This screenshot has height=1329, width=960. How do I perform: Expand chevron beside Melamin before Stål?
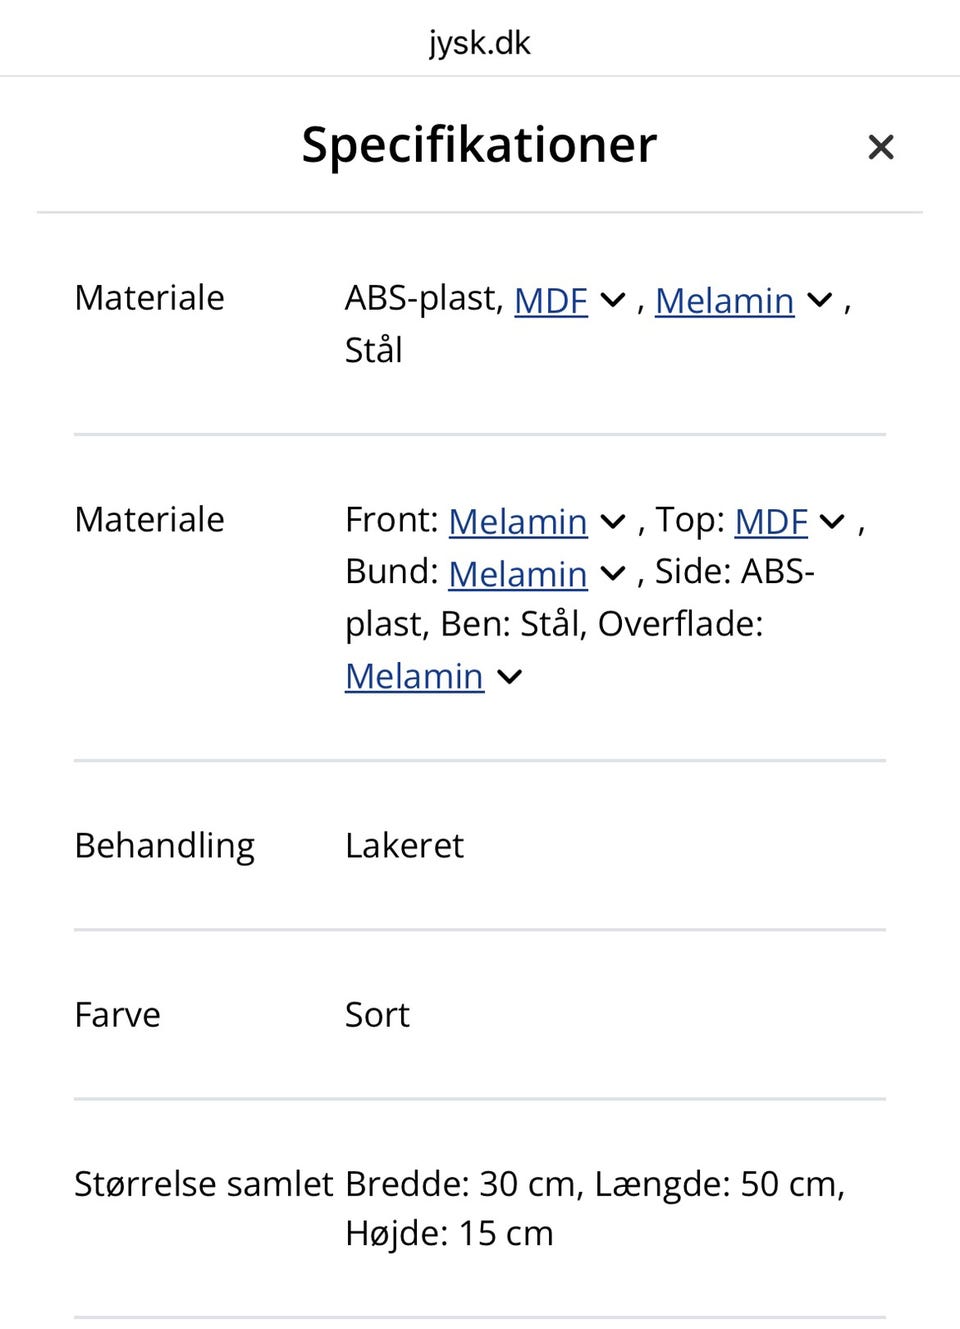point(820,300)
